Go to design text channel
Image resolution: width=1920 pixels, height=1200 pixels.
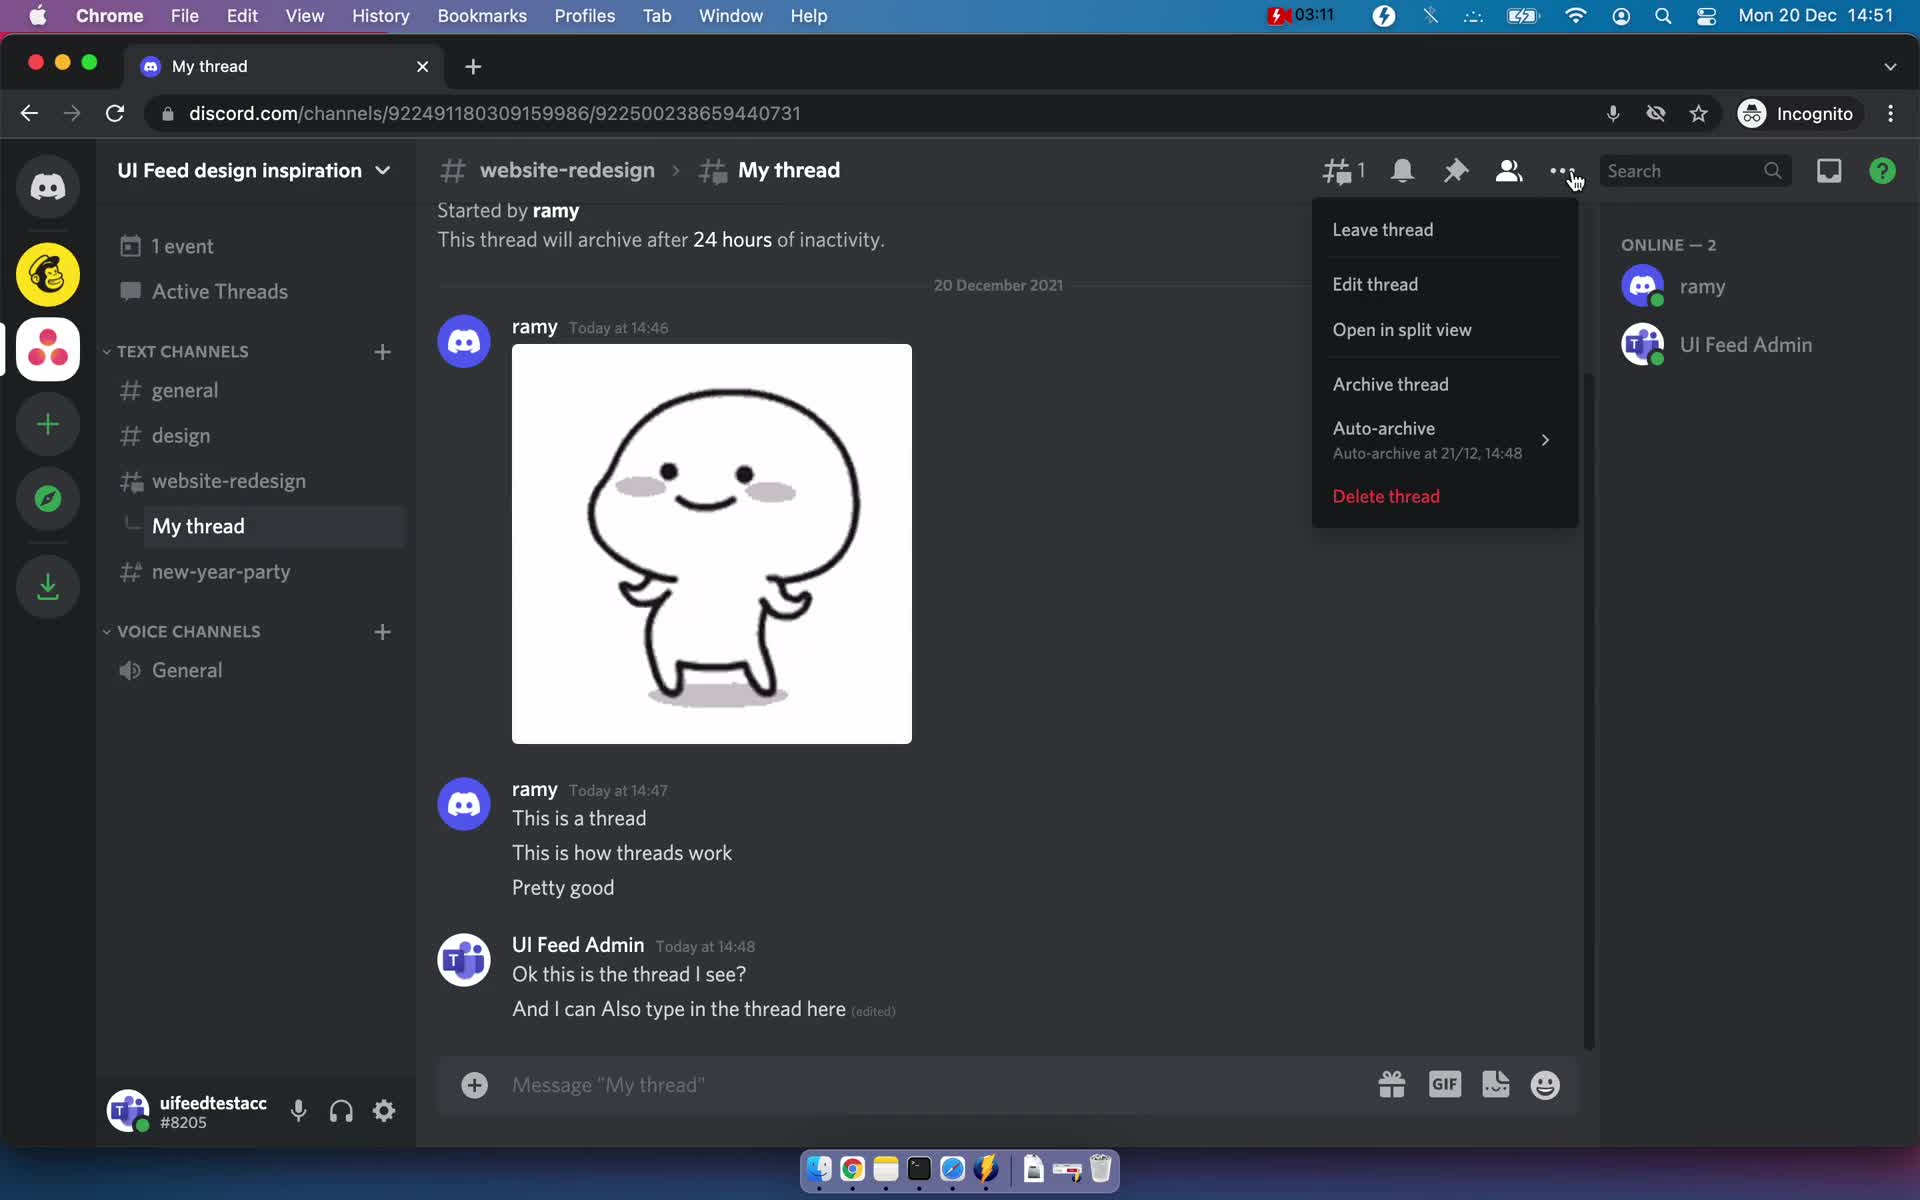(256, 436)
